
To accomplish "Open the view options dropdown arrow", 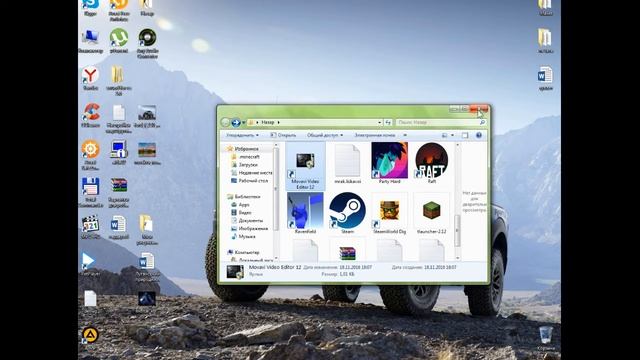I will [452, 135].
